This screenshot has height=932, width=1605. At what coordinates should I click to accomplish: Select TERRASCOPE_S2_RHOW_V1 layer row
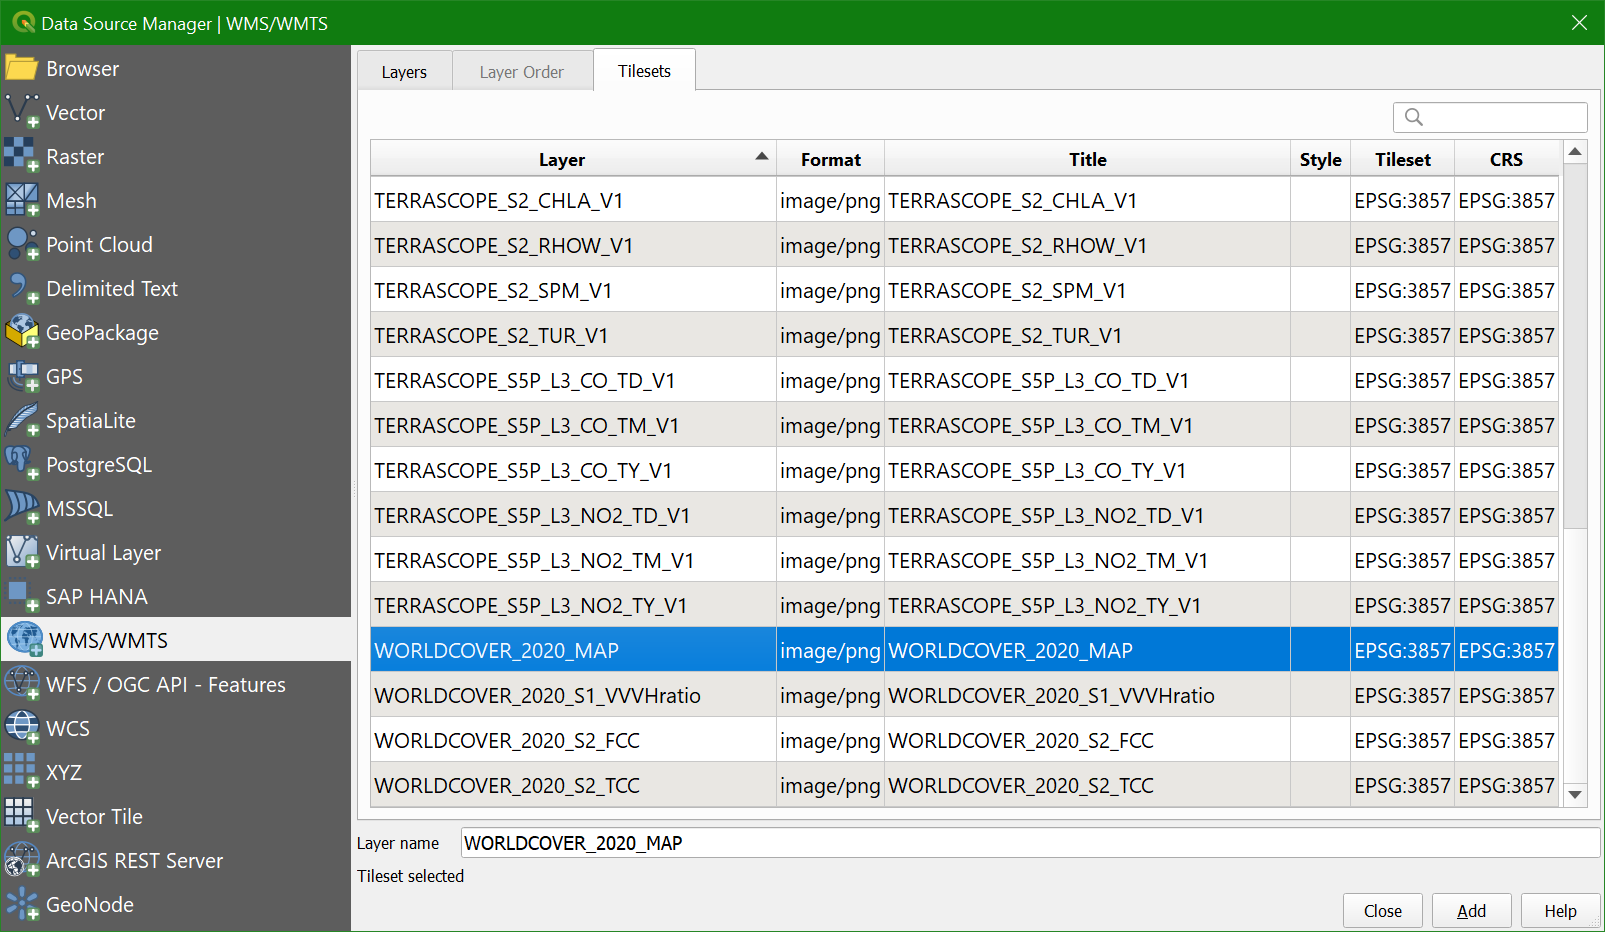pos(964,245)
